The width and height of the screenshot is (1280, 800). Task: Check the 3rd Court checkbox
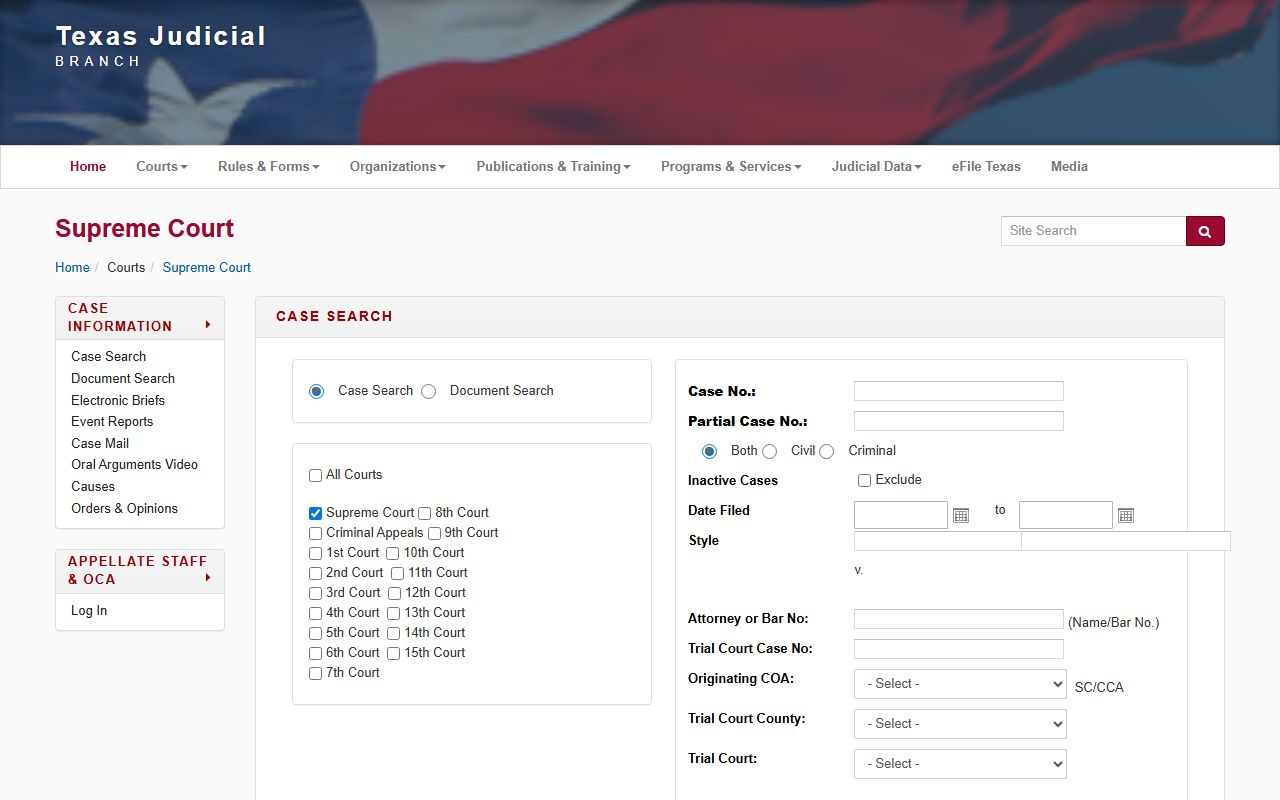point(316,593)
